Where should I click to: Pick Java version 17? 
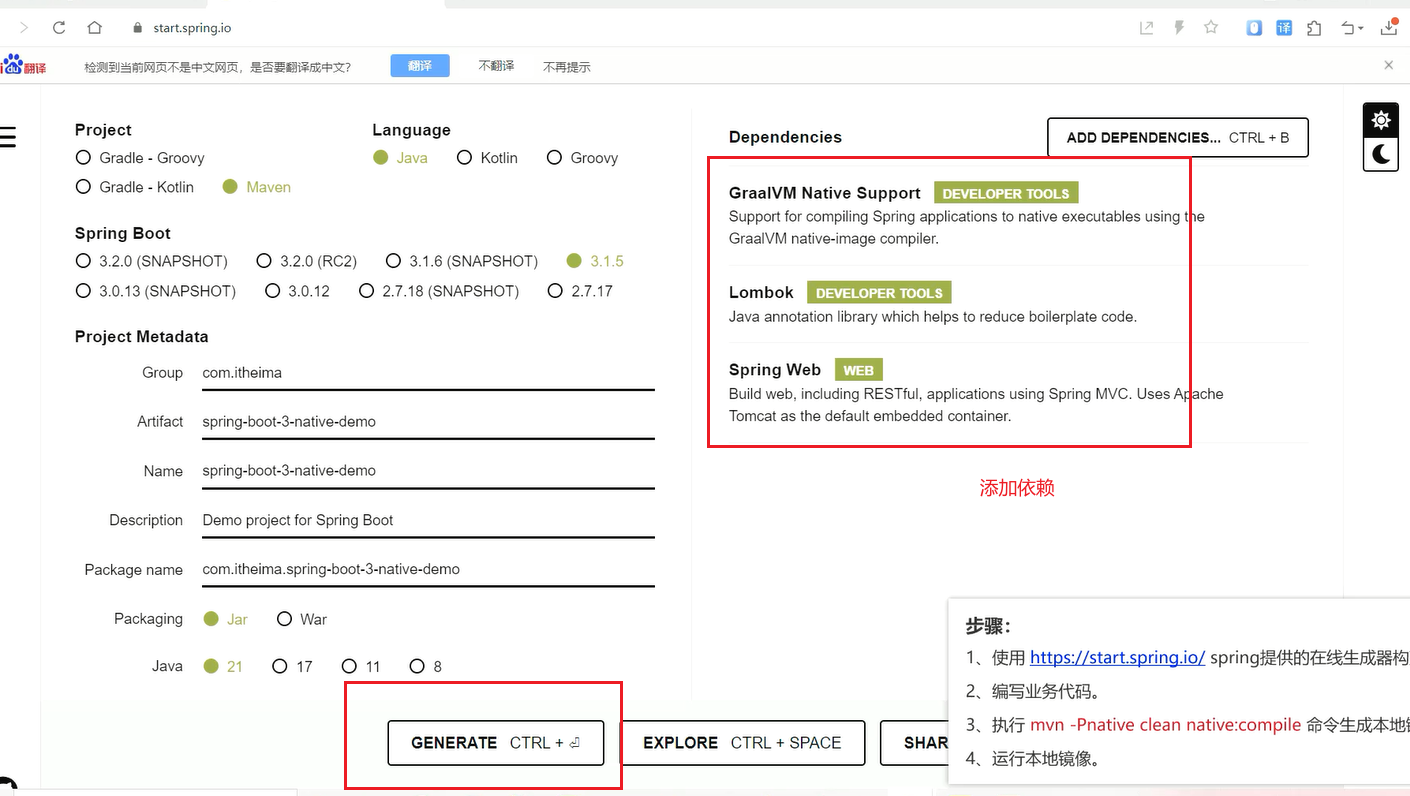click(x=280, y=666)
